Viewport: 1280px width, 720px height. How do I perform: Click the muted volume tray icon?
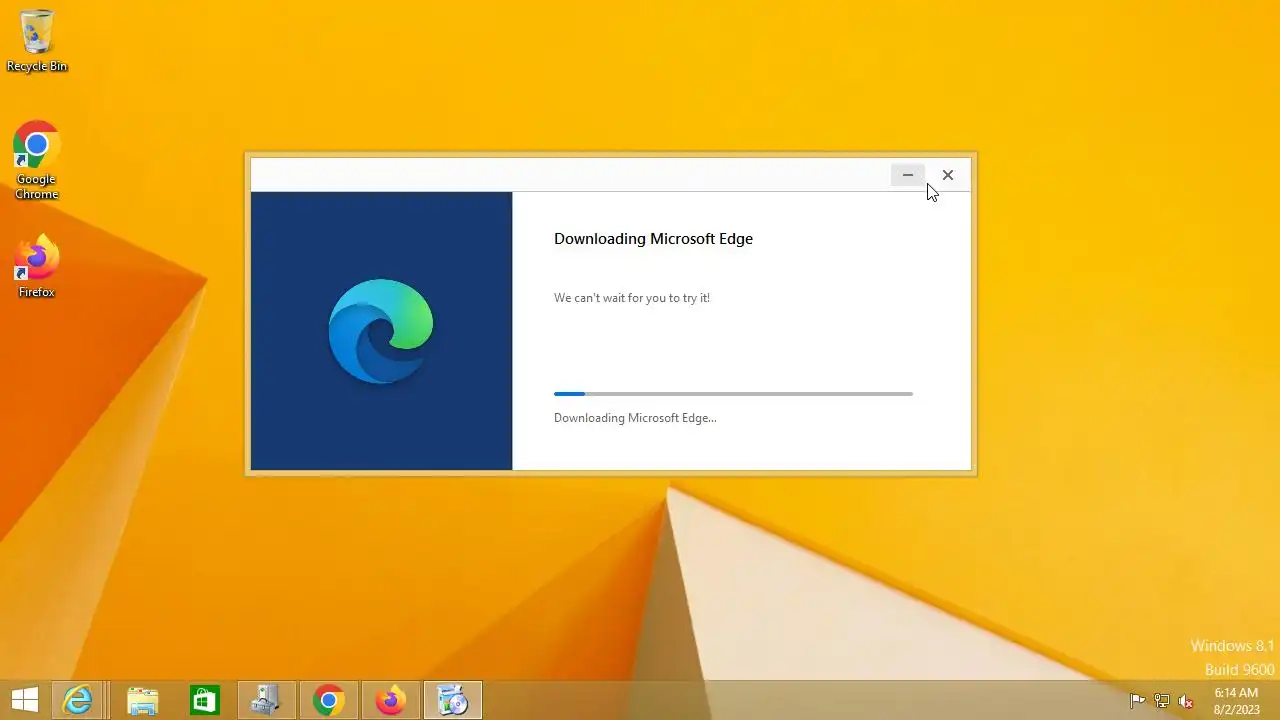click(1186, 701)
